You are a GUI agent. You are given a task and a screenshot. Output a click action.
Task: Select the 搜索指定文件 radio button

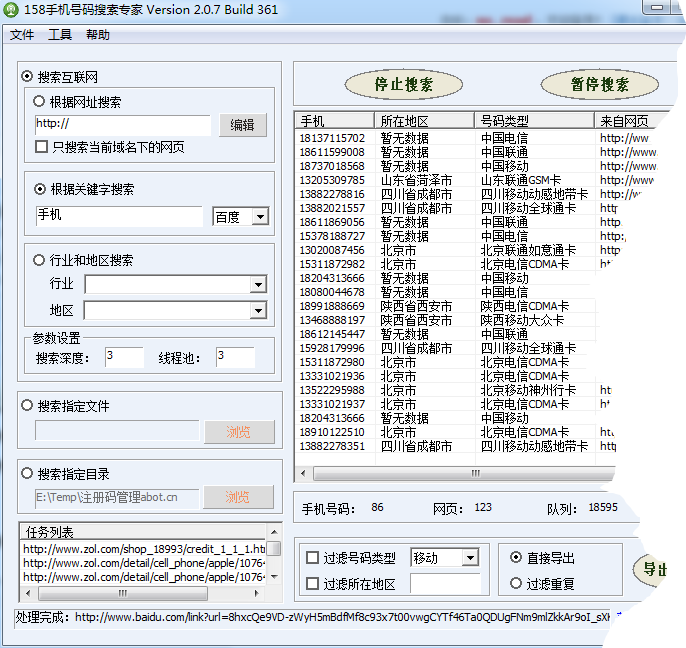27,405
